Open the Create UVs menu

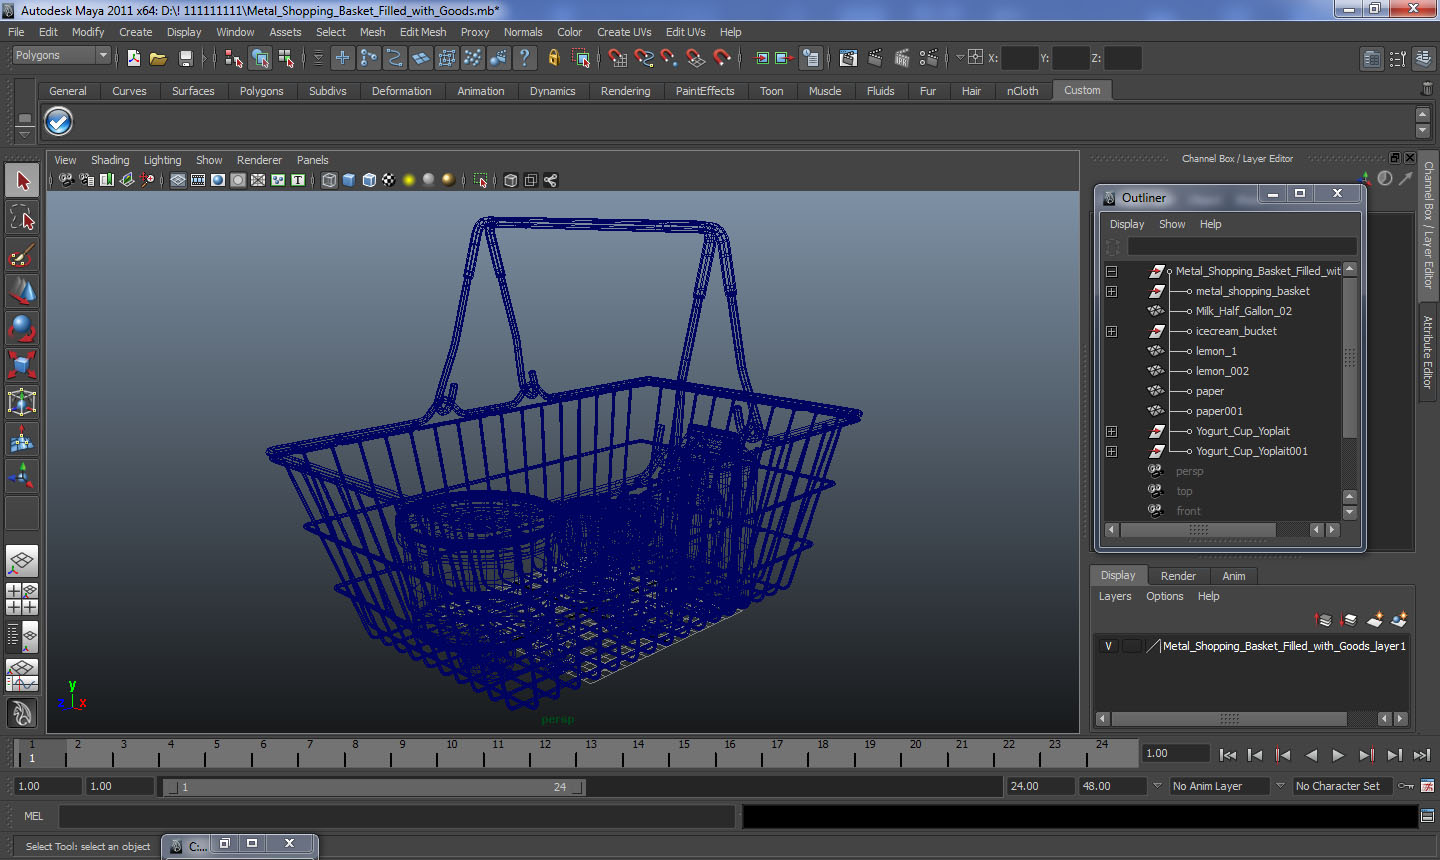pyautogui.click(x=624, y=32)
